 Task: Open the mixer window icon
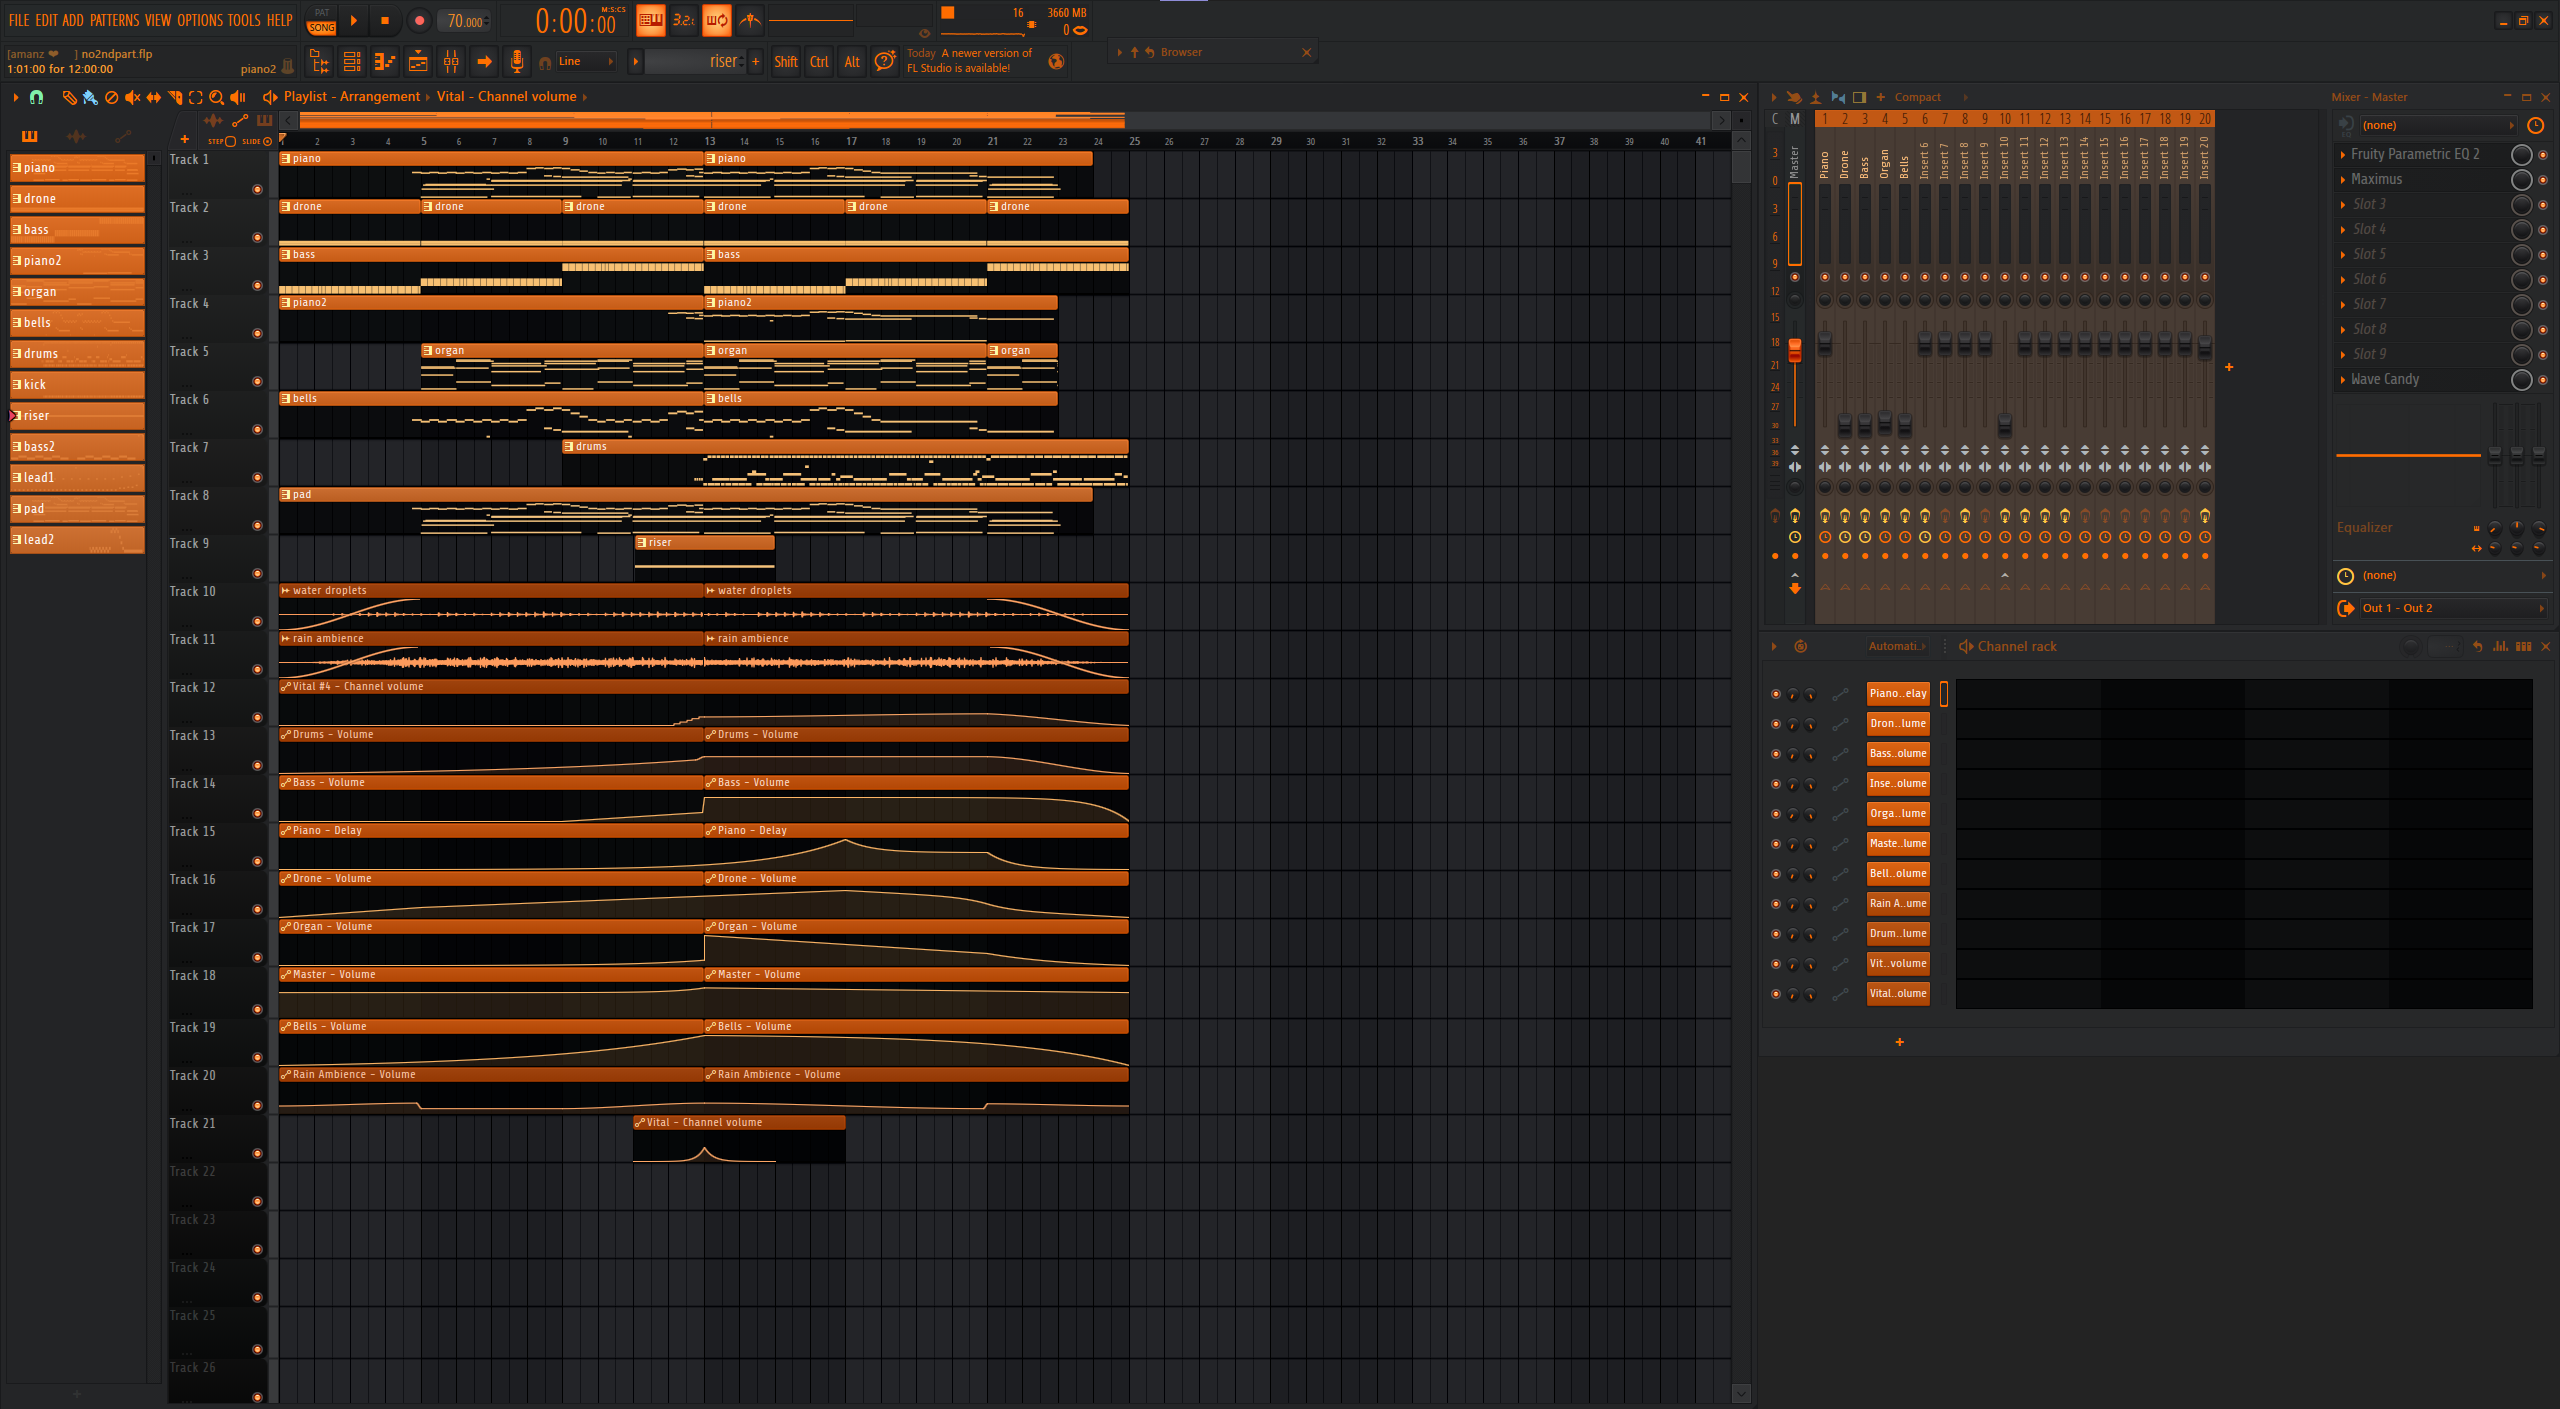451,62
